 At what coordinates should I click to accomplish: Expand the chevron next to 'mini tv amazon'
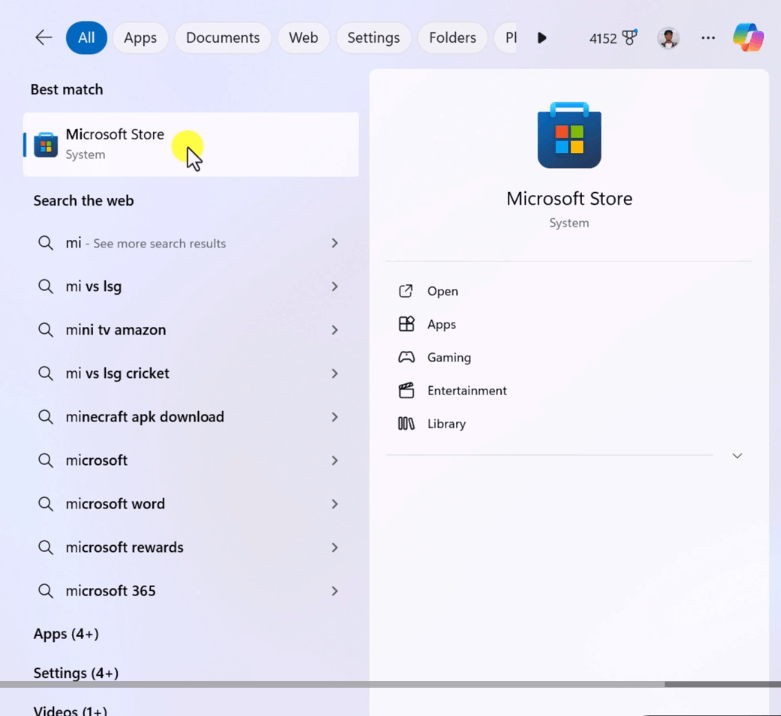pos(335,330)
